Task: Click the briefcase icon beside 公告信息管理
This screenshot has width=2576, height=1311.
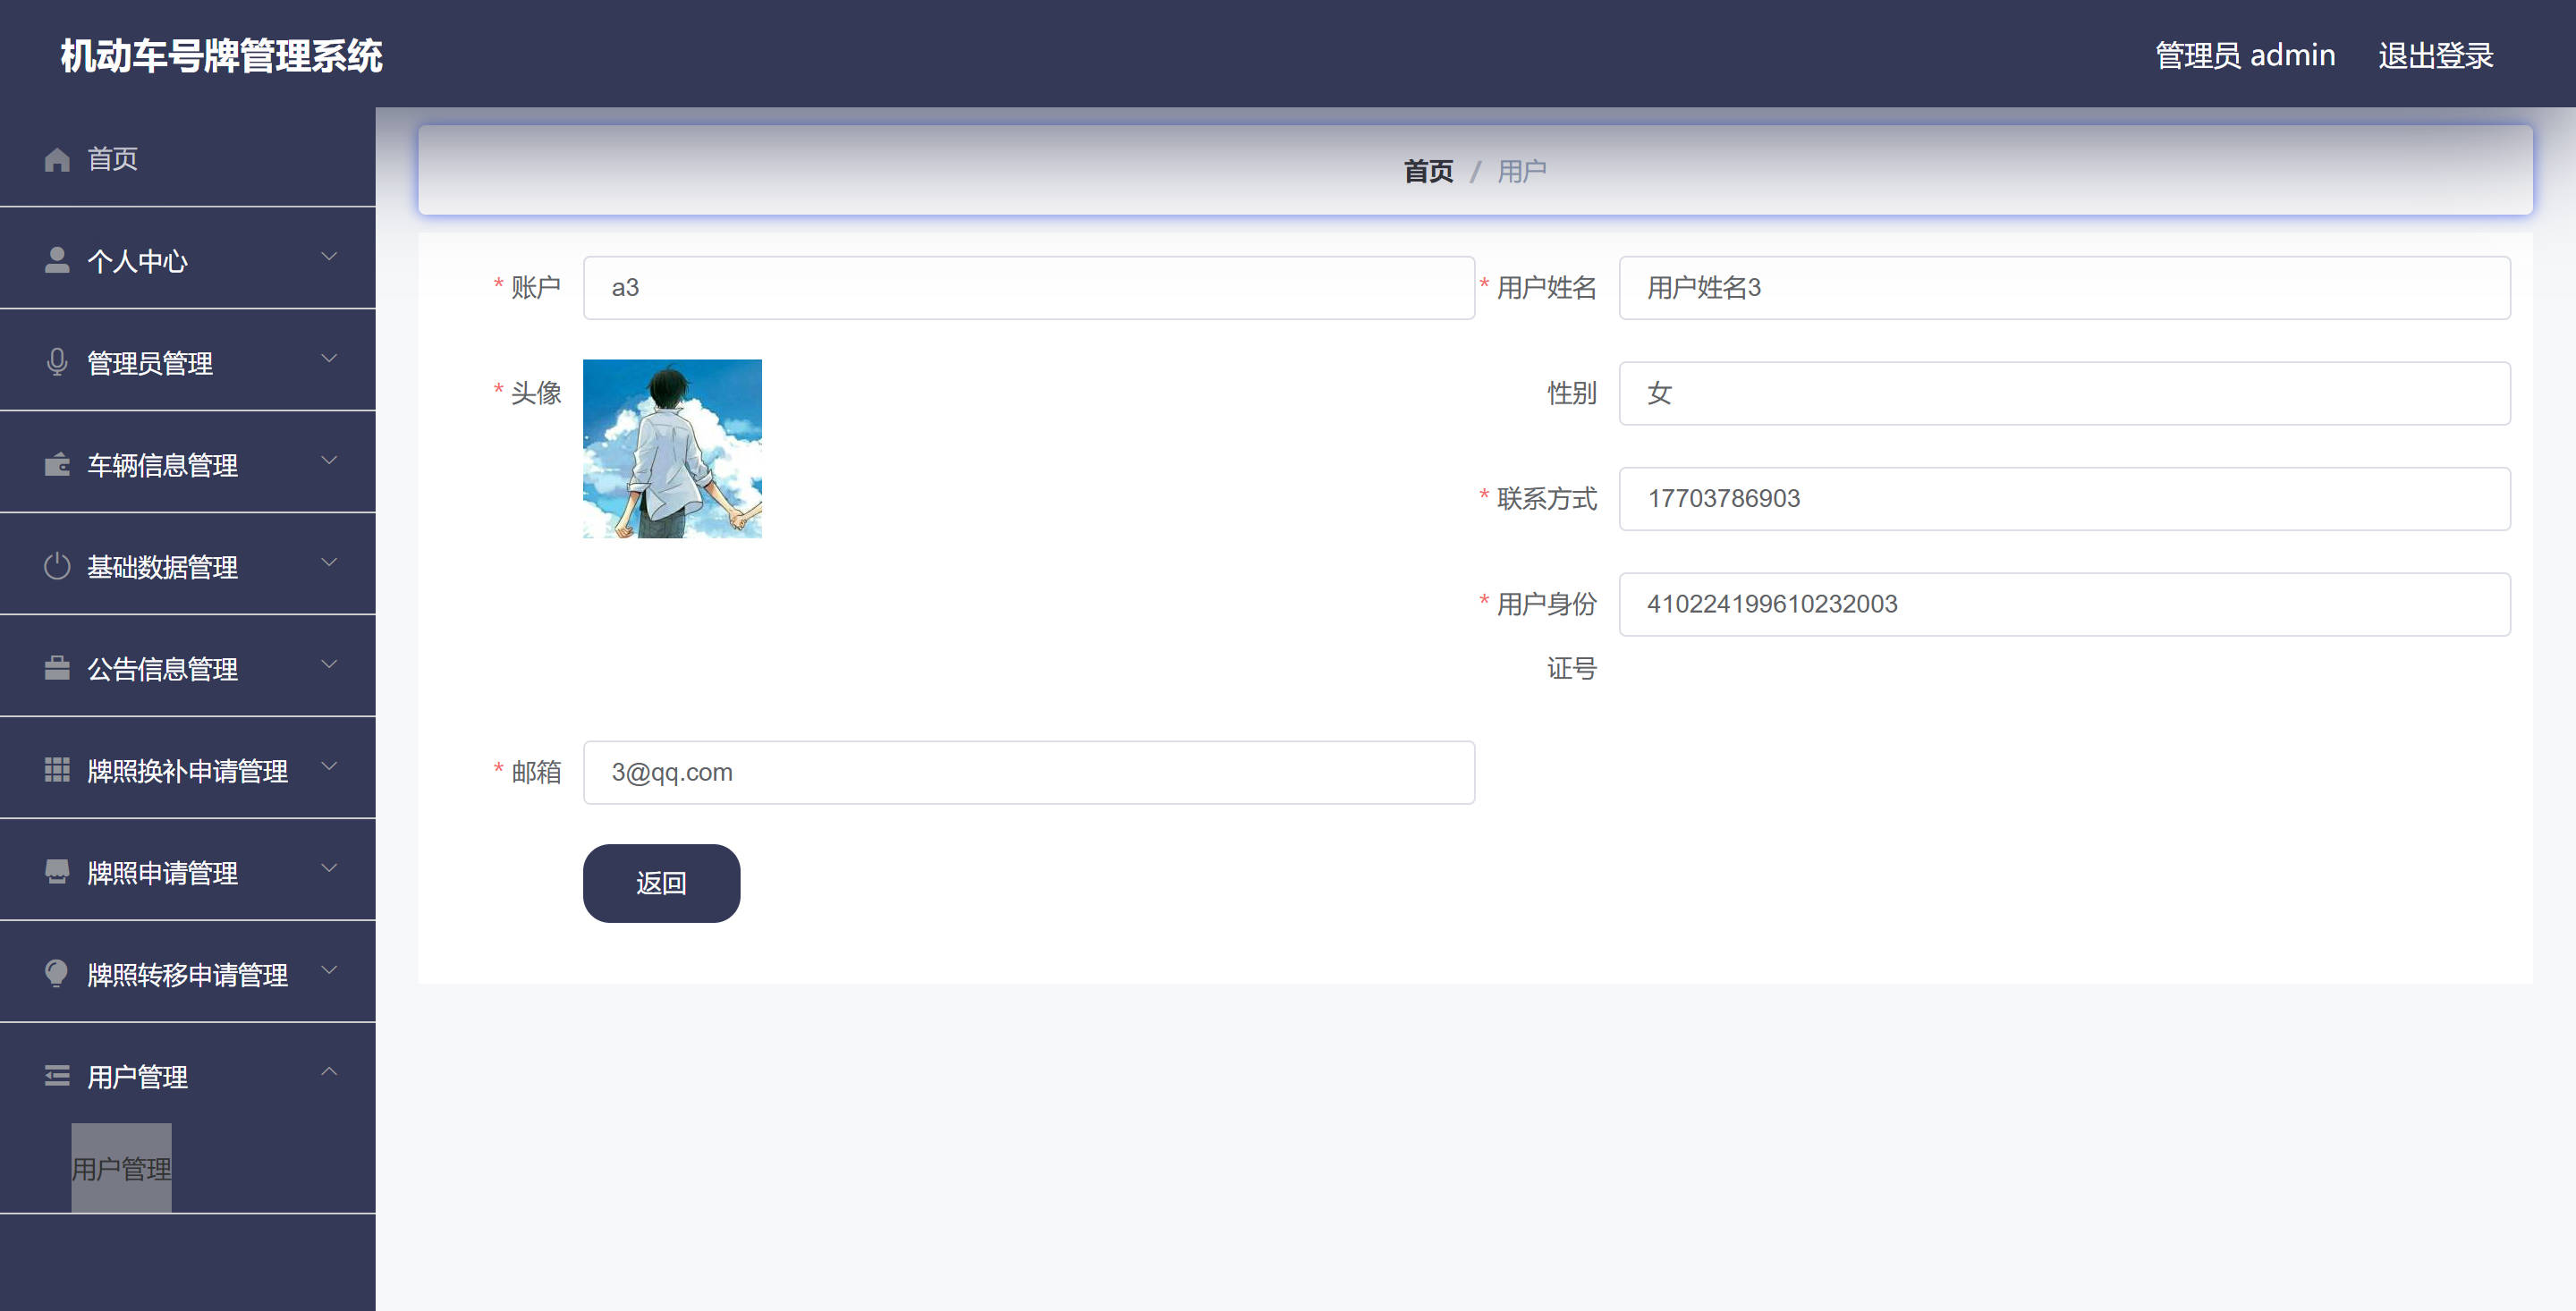Action: click(57, 669)
